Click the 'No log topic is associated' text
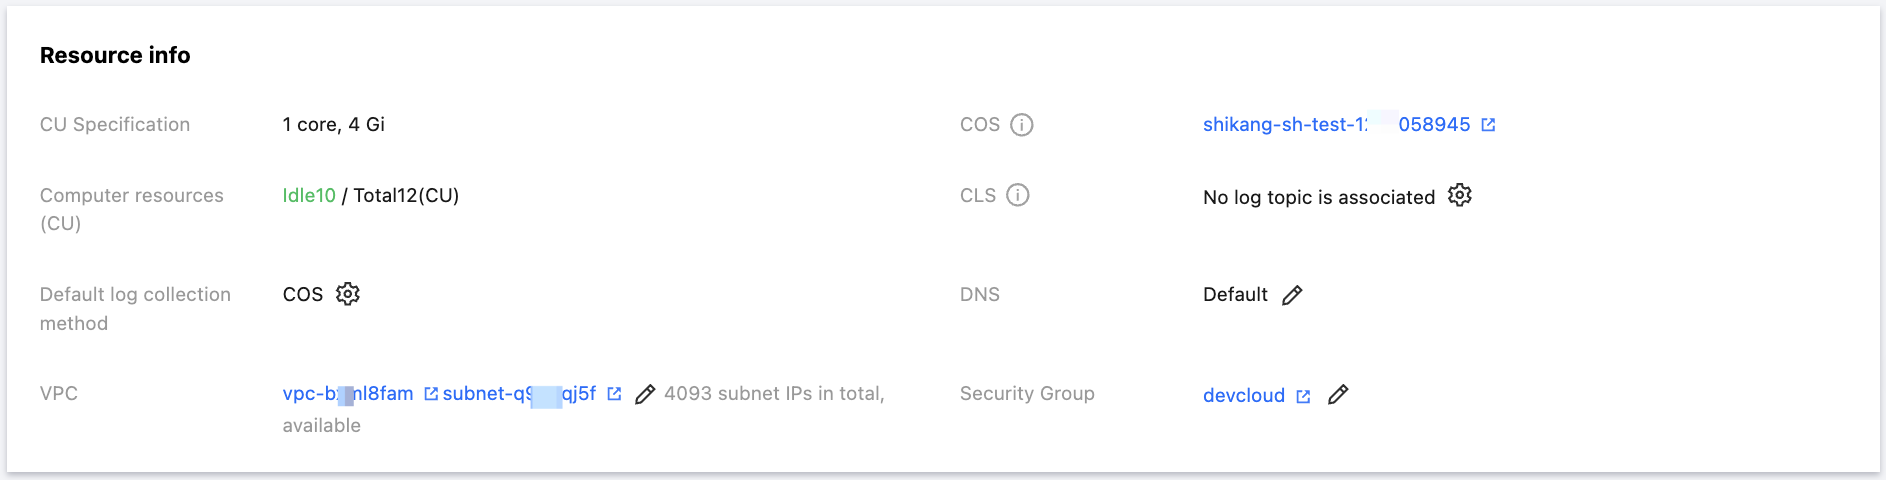The width and height of the screenshot is (1886, 480). 1319,198
